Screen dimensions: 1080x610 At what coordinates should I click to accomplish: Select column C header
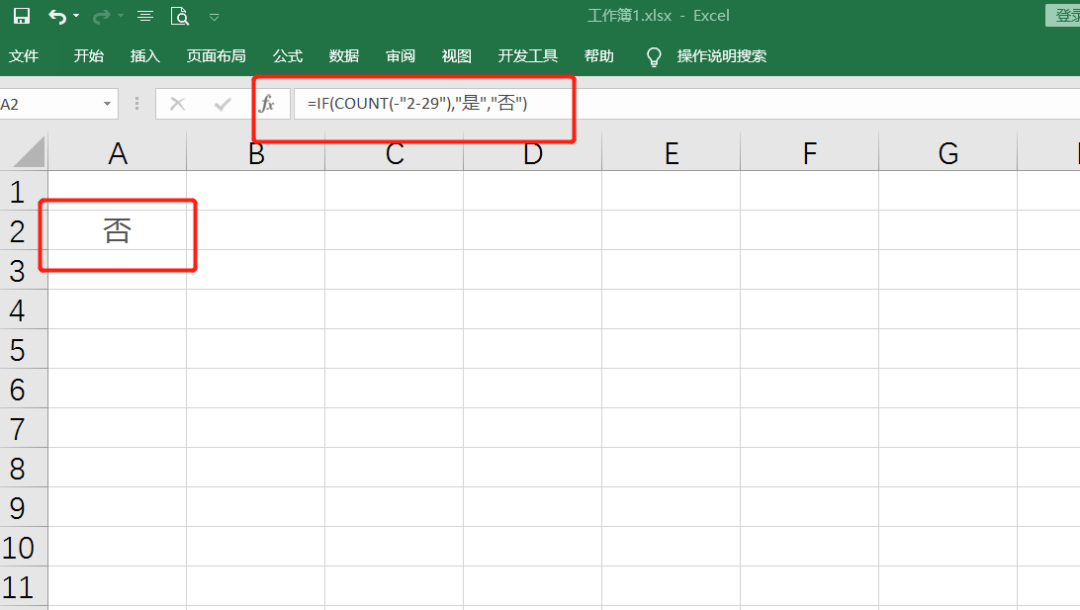pos(395,153)
